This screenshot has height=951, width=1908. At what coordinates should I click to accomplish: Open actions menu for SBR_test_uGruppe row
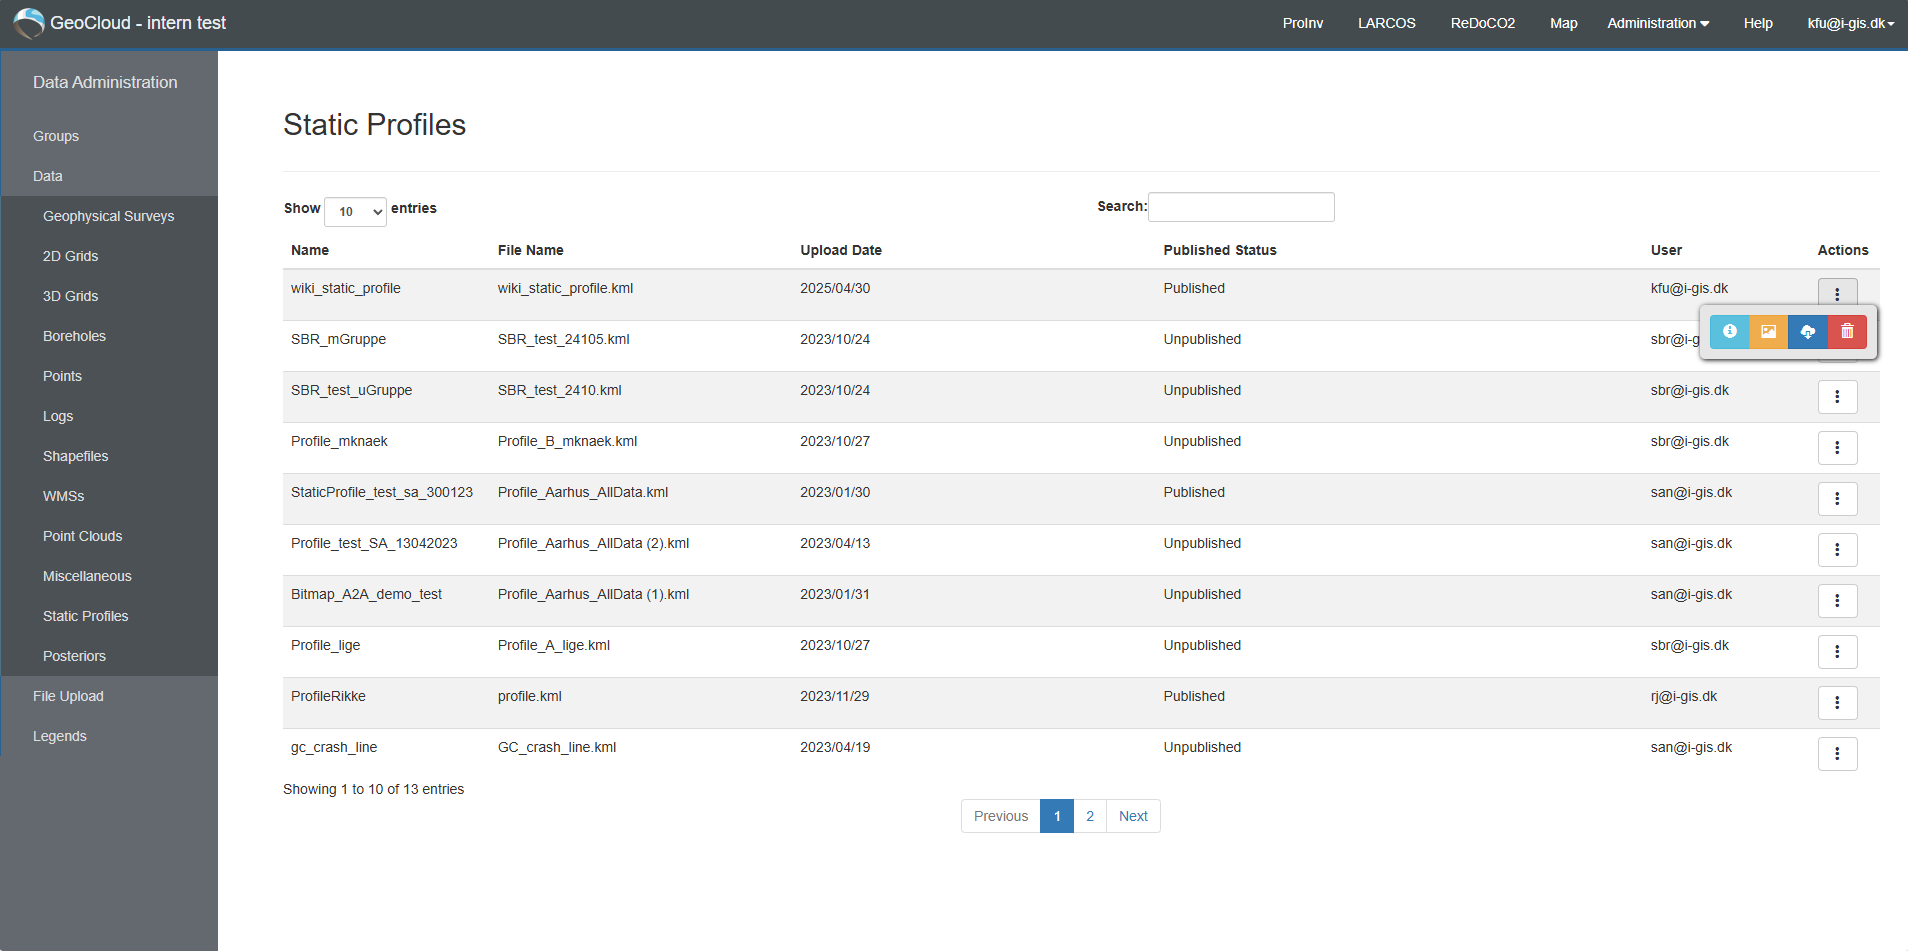tap(1837, 397)
